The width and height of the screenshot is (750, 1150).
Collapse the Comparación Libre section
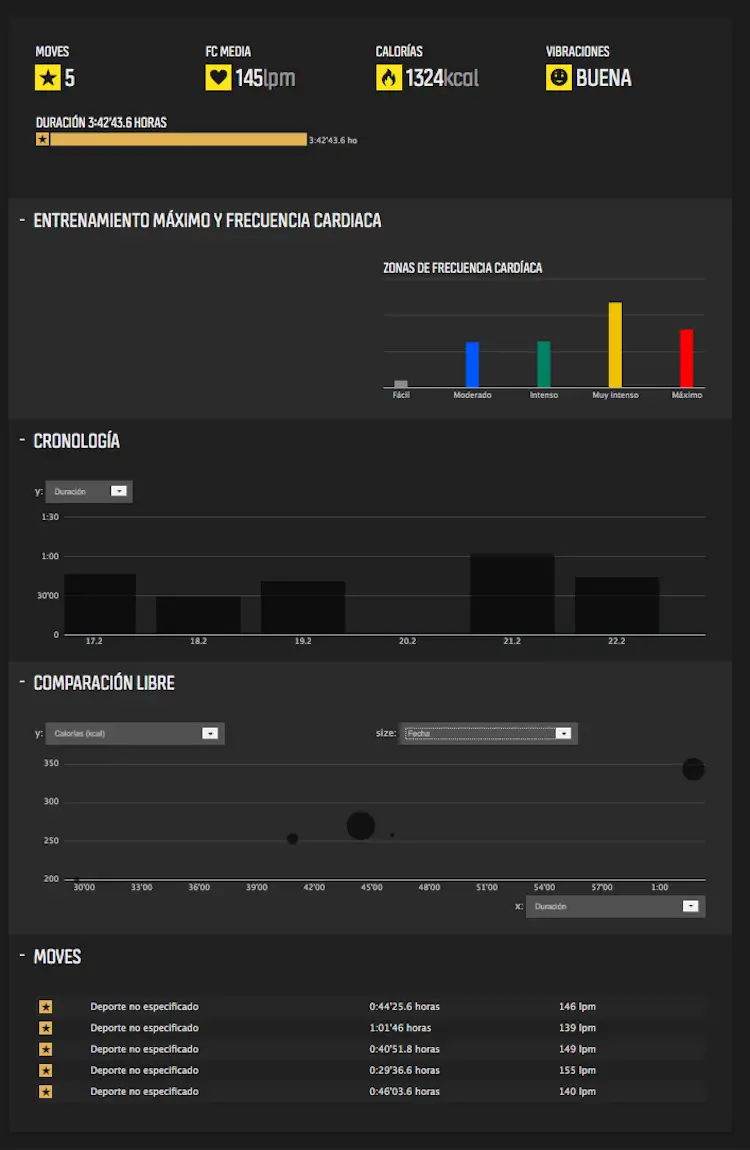[22, 682]
